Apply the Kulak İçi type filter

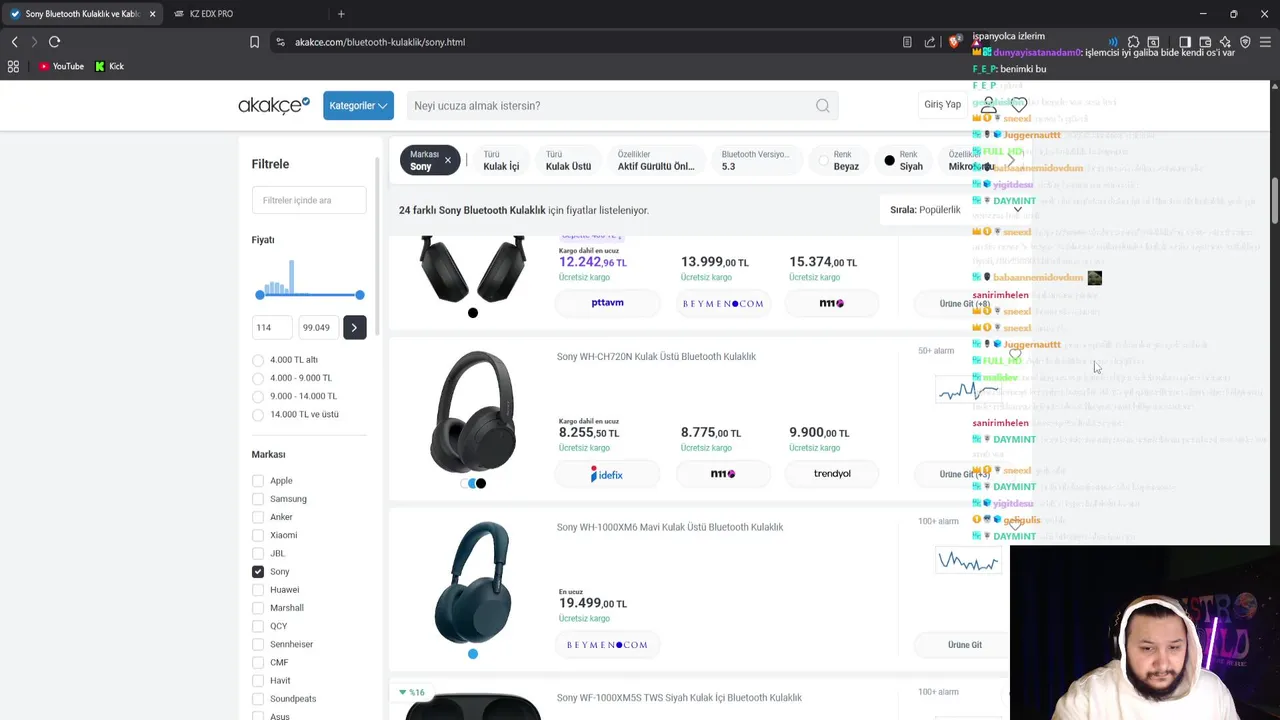[x=501, y=161]
